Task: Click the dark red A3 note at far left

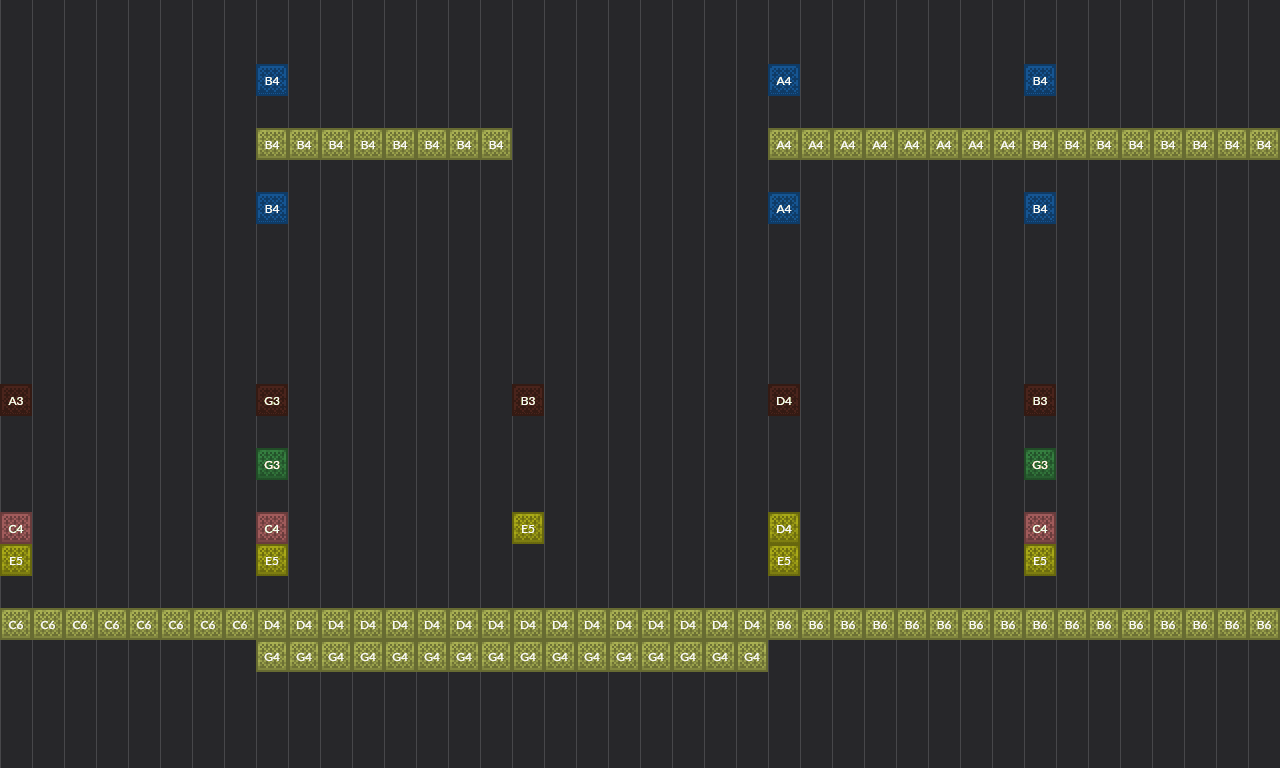Action: pos(16,400)
